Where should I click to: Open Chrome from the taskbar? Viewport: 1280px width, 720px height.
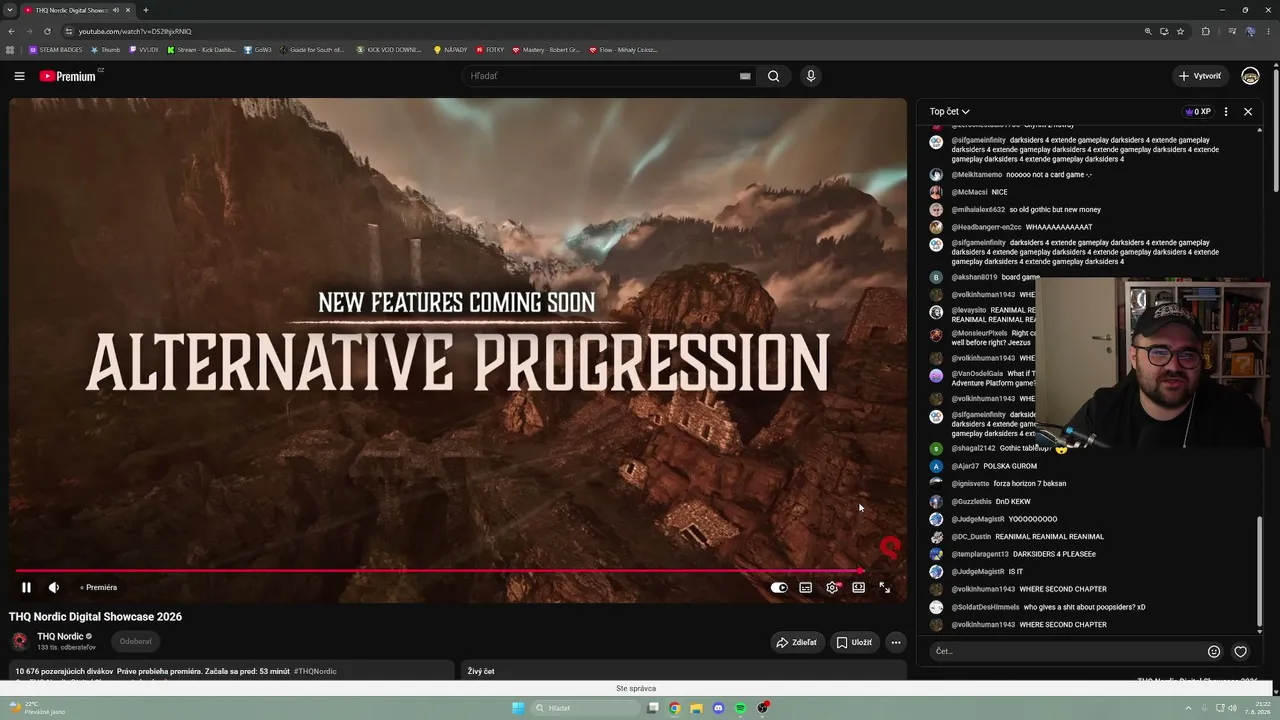(675, 708)
